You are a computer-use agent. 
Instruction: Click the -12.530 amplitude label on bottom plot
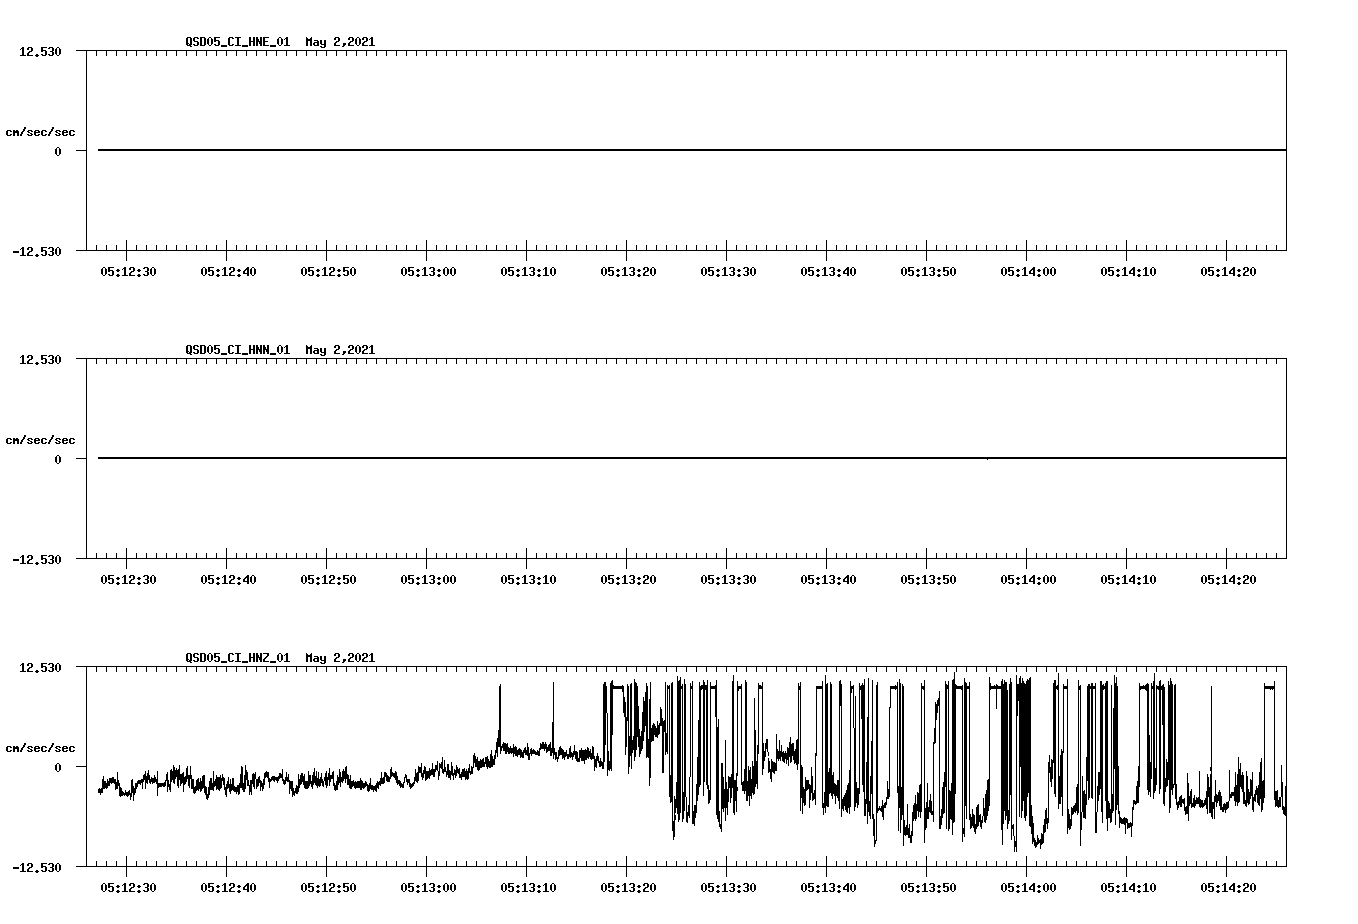(x=38, y=866)
